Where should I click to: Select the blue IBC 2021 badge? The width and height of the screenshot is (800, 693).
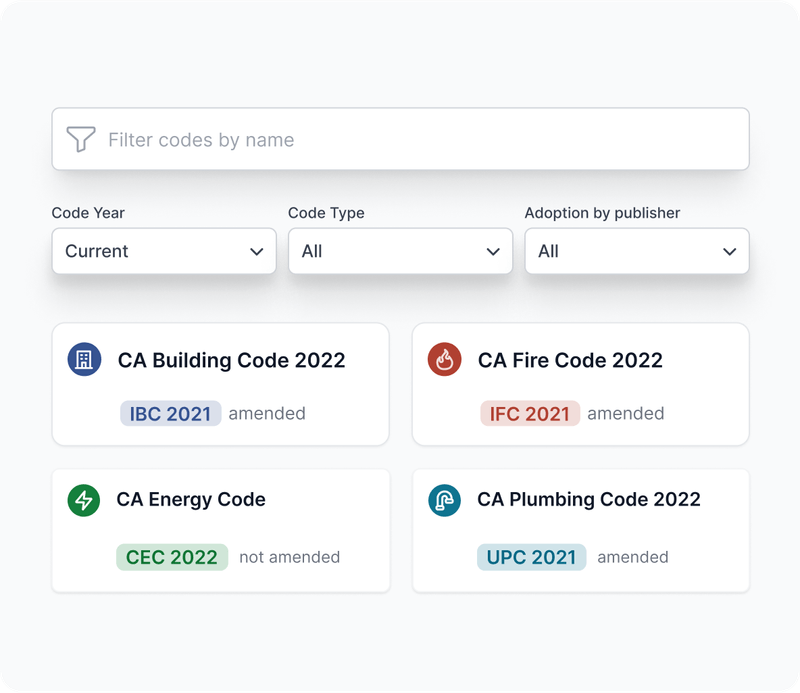click(x=170, y=413)
